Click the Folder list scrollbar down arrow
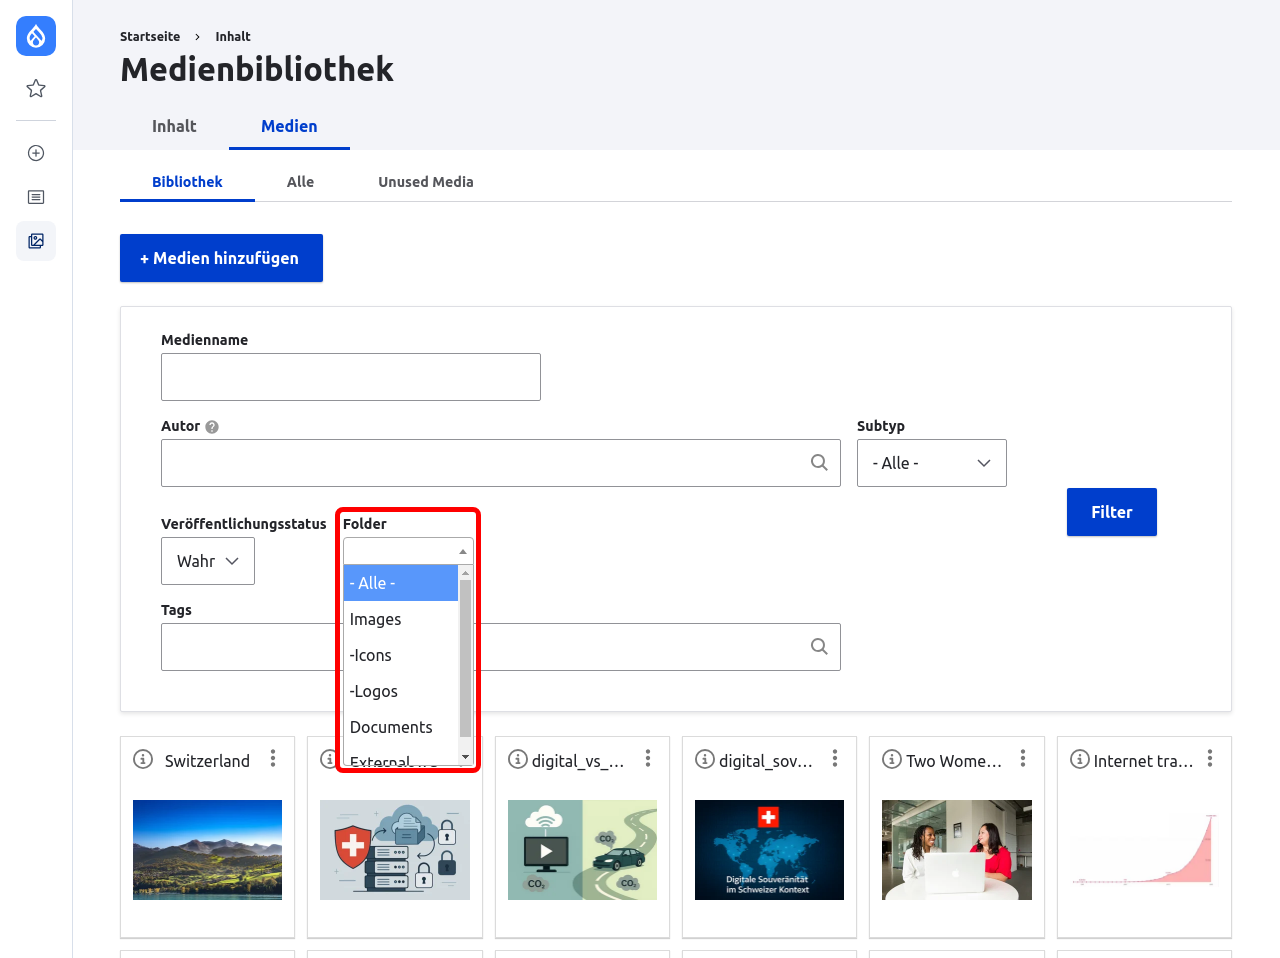 pos(465,757)
